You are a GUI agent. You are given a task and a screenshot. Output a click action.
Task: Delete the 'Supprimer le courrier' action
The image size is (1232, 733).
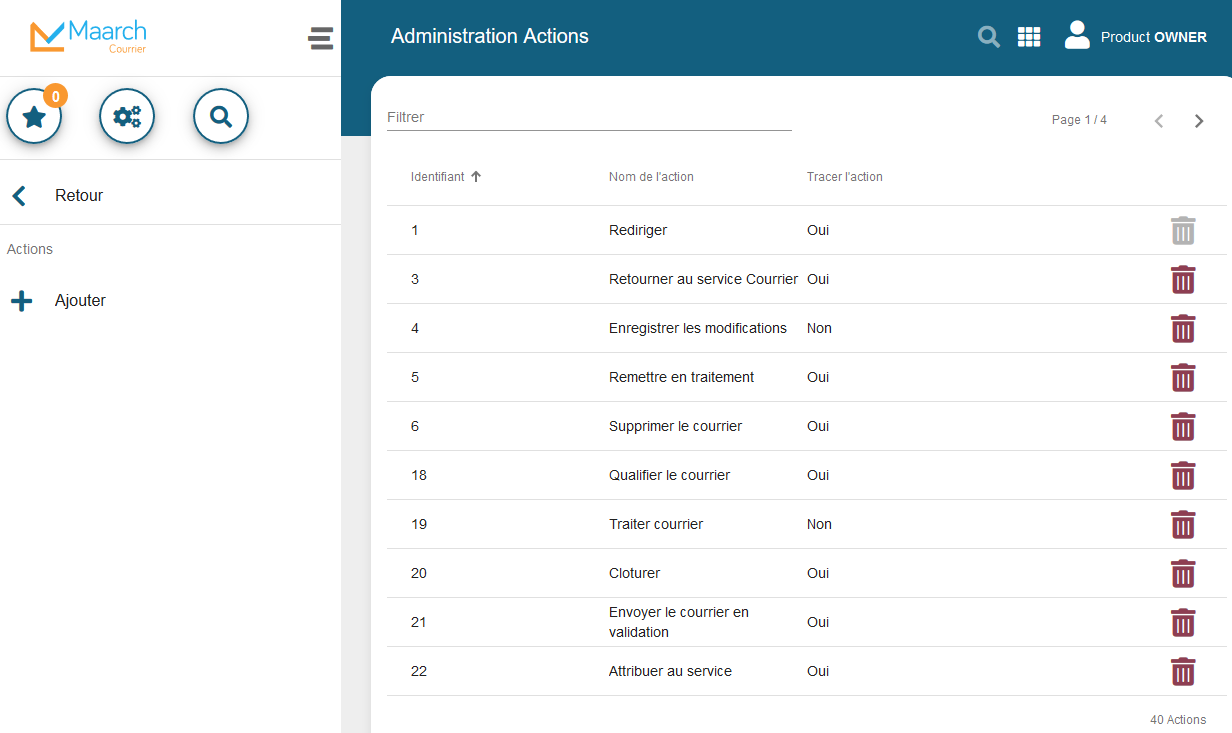1183,427
